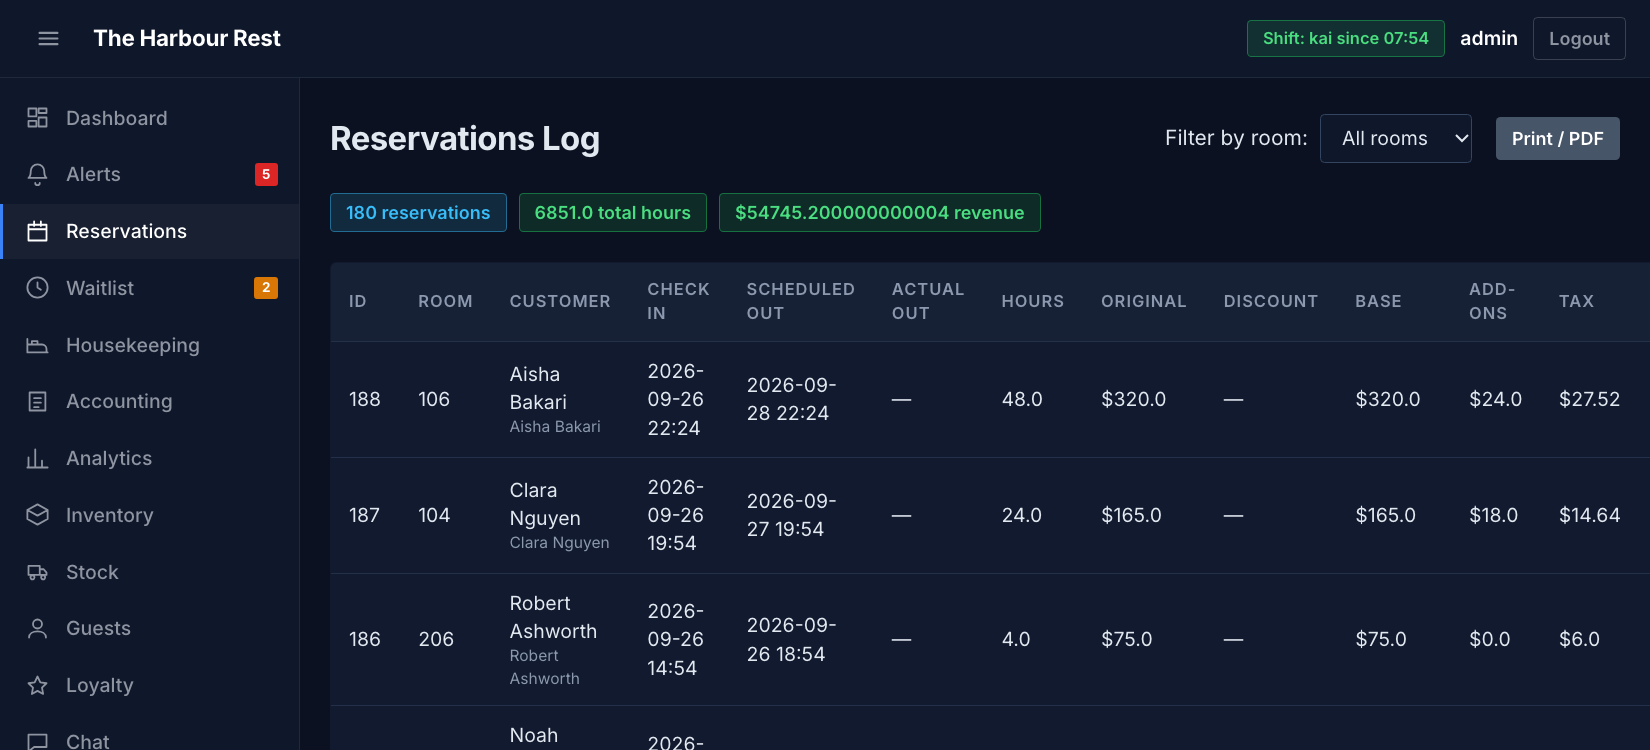Viewport: 1650px width, 750px height.
Task: Click the Accounting ledger icon
Action: [x=37, y=401]
